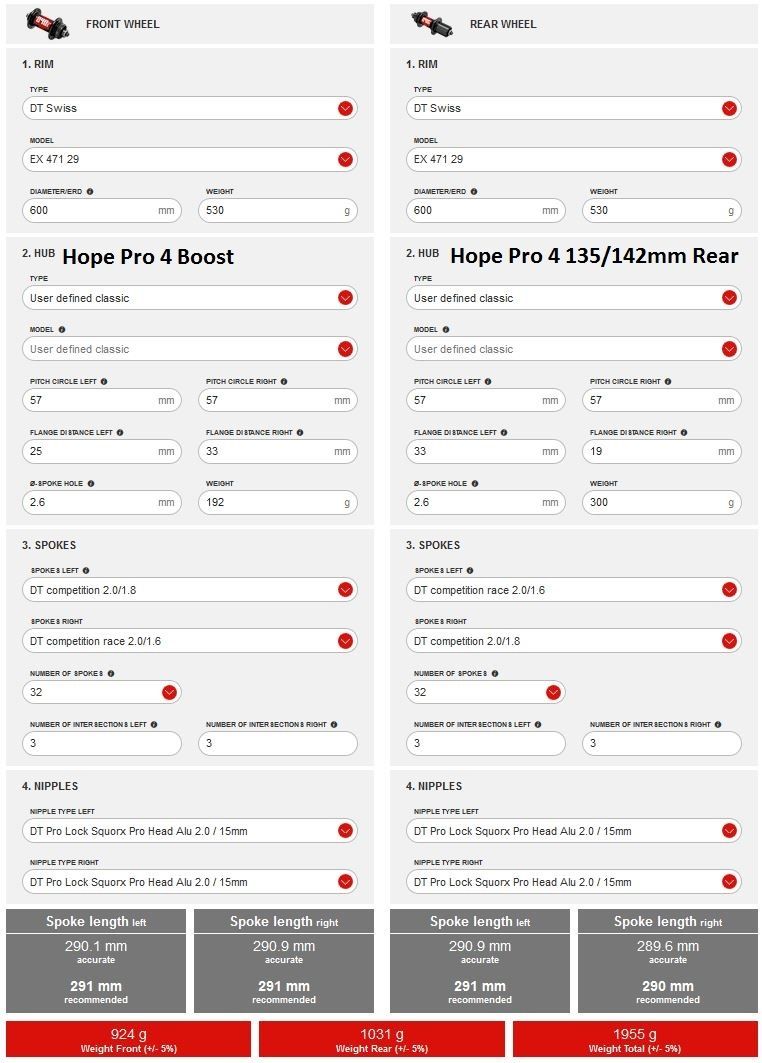762x1063 pixels.
Task: Click info icon next to front hub Model
Action: (x=62, y=330)
